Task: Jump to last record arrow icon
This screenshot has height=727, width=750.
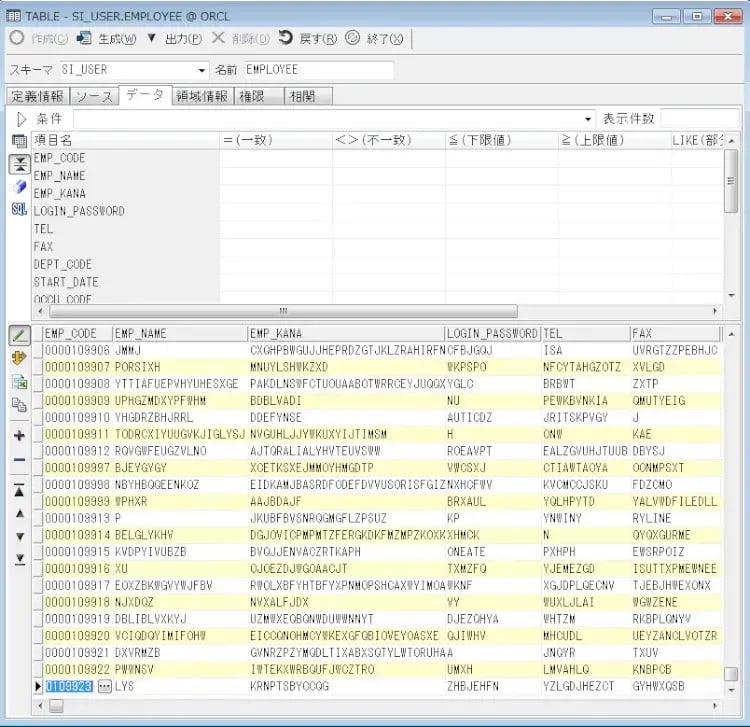Action: pos(19,558)
